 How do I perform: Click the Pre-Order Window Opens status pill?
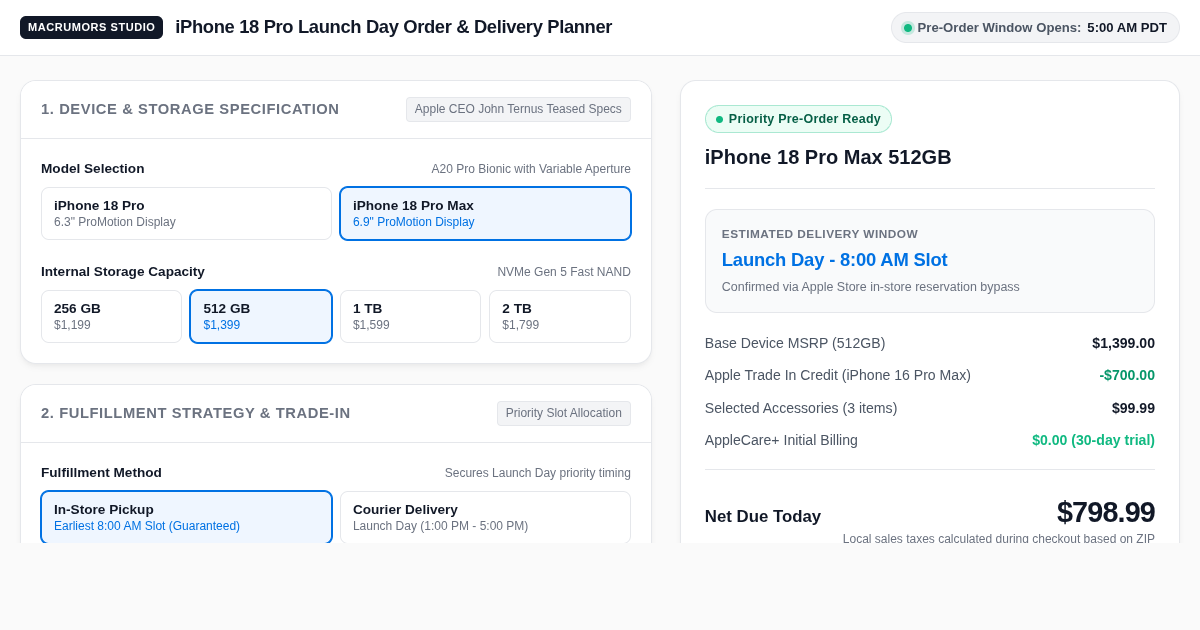pos(1035,27)
